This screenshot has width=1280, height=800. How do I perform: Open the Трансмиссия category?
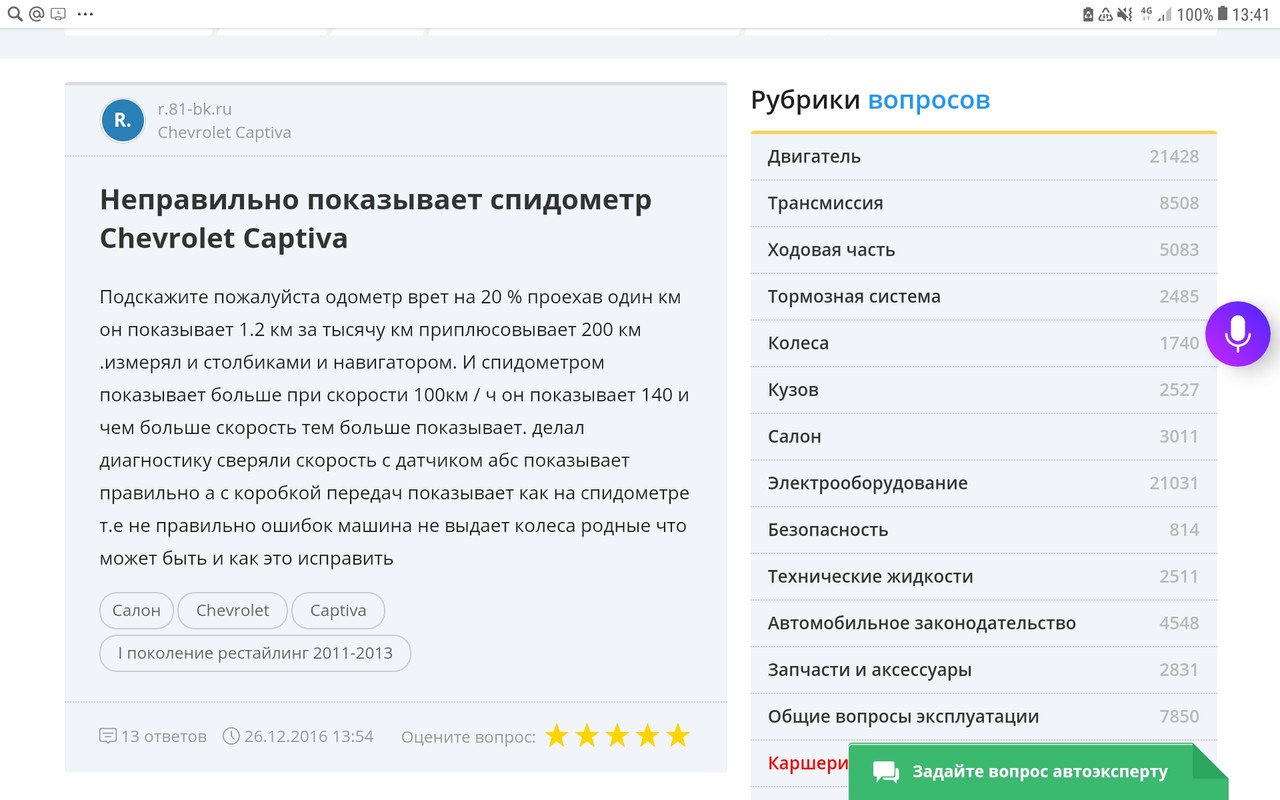(984, 203)
